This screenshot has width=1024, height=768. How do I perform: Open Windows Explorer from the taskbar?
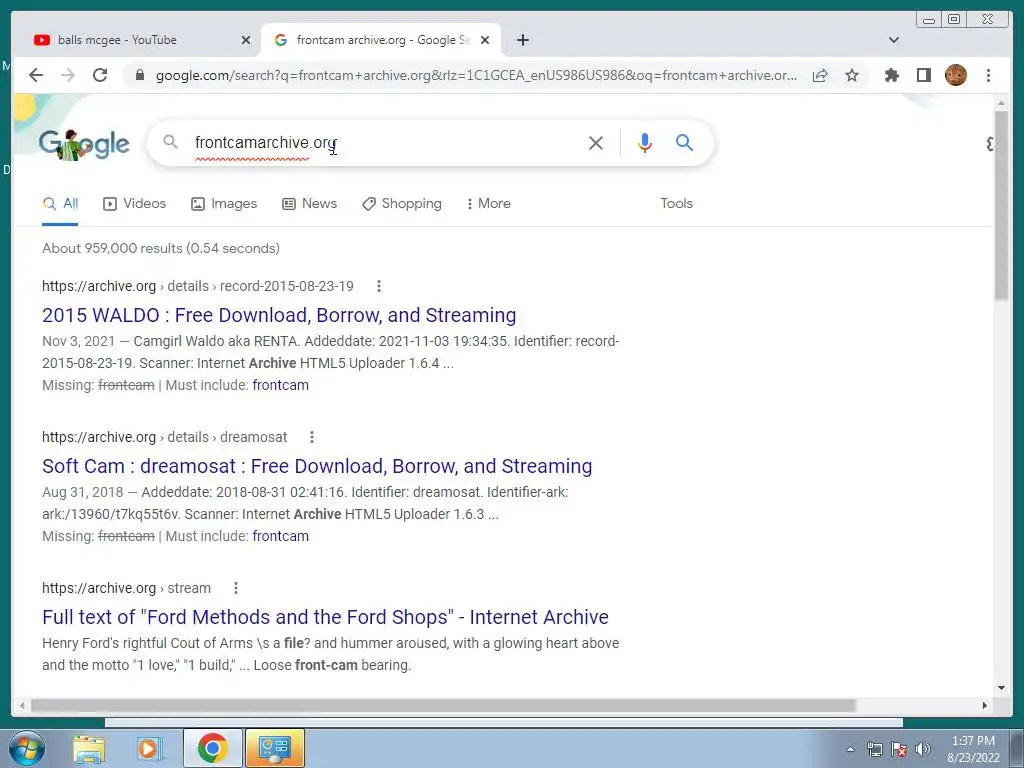[89, 748]
